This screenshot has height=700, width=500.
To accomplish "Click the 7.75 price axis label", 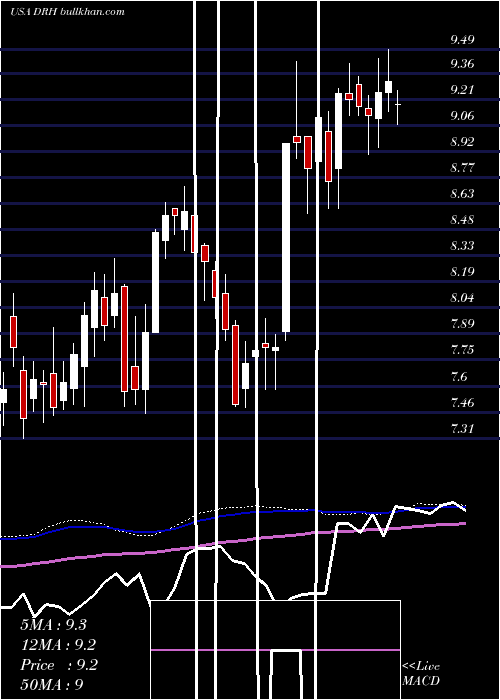I will 462,350.
